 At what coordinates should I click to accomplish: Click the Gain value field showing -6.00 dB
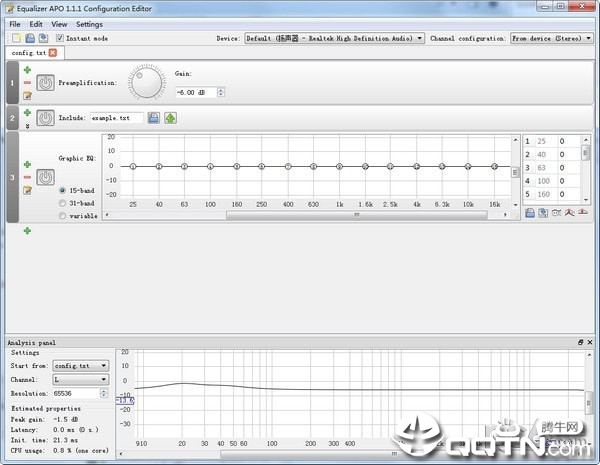click(x=196, y=92)
